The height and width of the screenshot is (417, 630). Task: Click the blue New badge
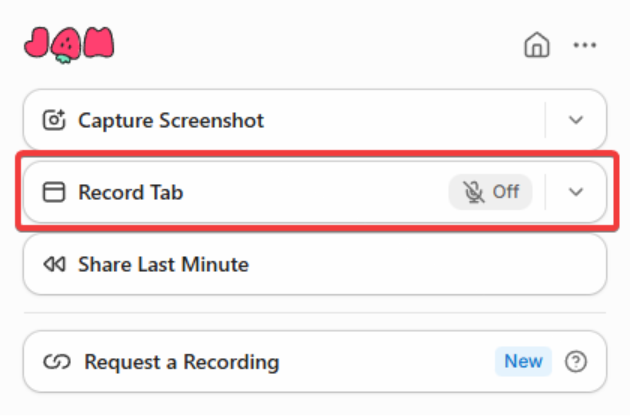click(x=523, y=361)
